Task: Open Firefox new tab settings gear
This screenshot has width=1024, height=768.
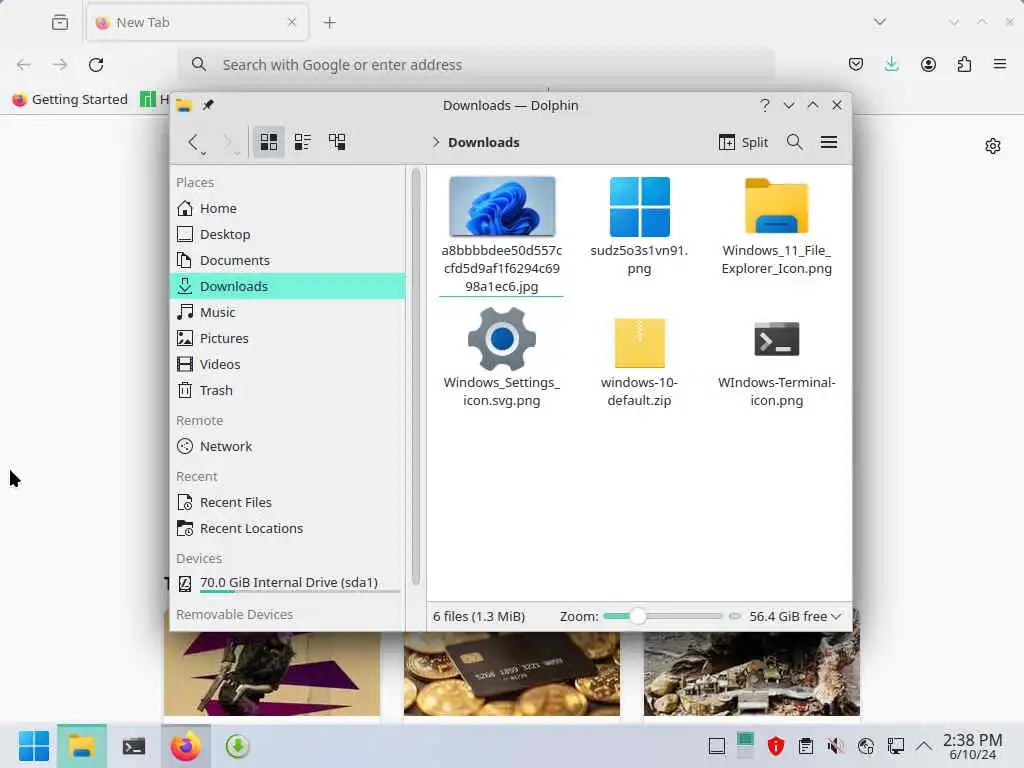Action: [x=993, y=146]
